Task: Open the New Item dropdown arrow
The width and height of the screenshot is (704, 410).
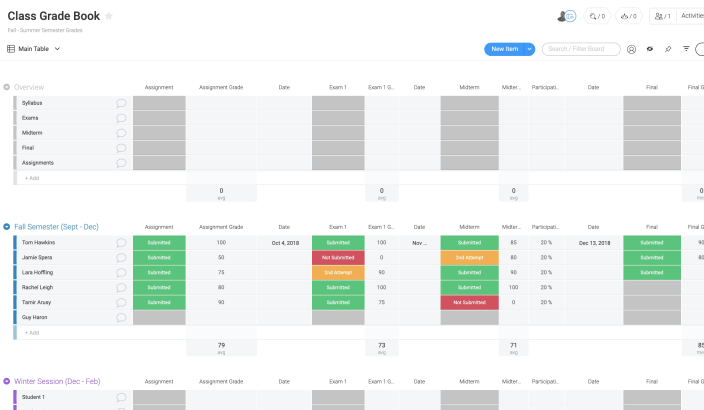Action: (529, 49)
